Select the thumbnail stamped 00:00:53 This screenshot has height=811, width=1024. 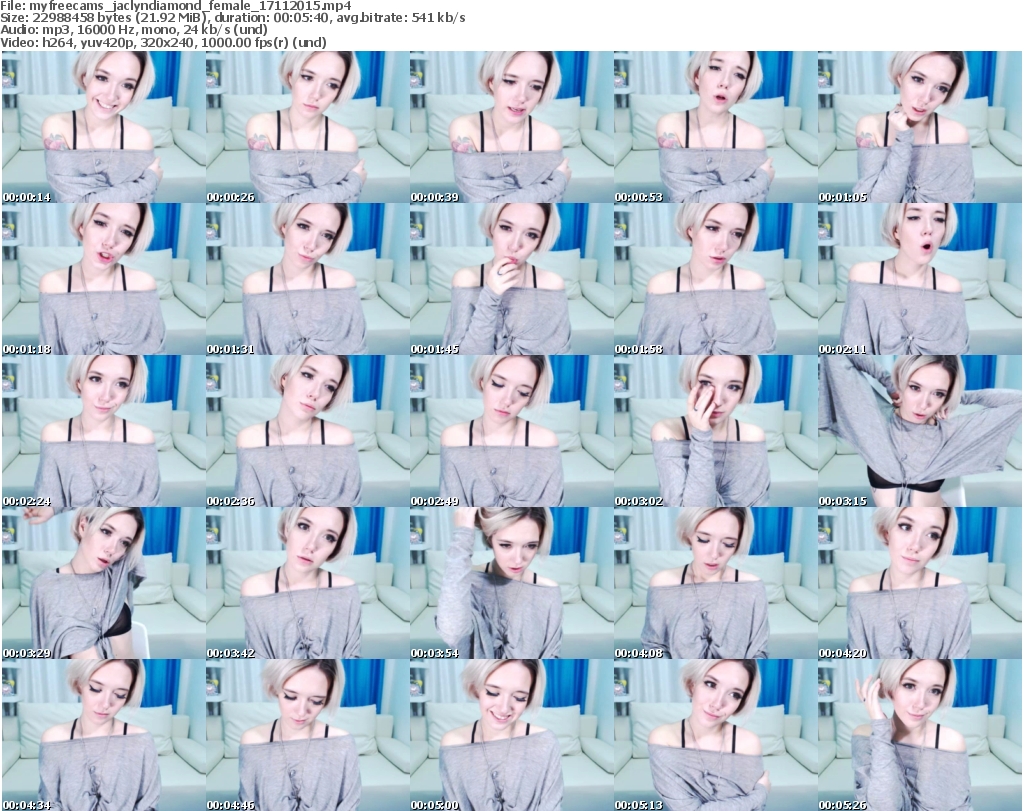[715, 127]
